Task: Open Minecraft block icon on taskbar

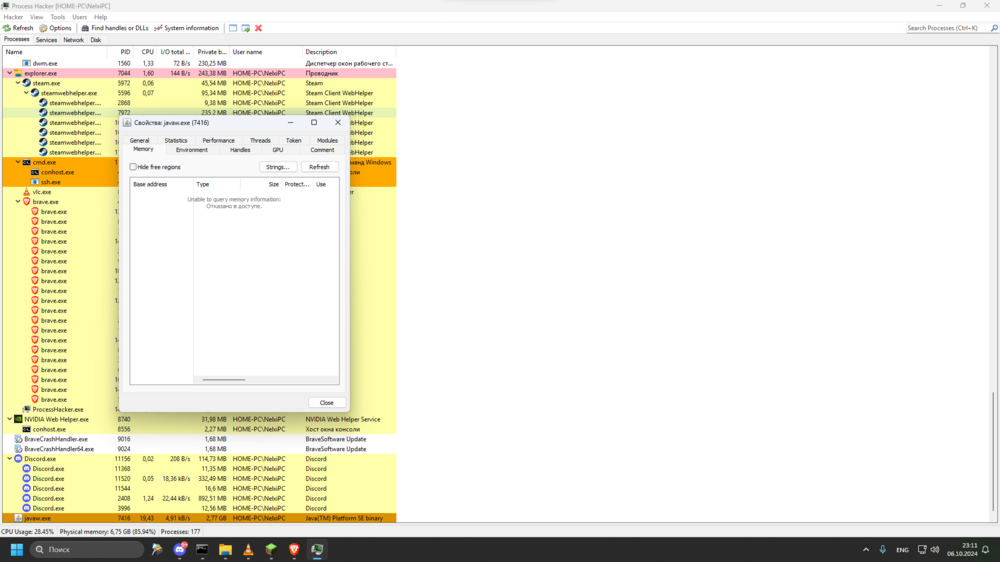Action: tap(271, 549)
